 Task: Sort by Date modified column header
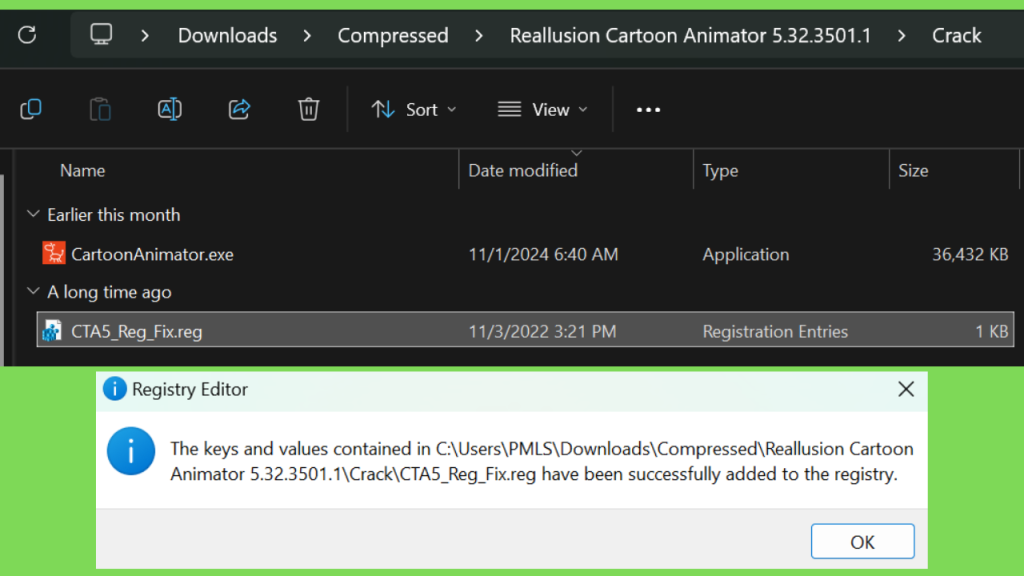click(522, 170)
